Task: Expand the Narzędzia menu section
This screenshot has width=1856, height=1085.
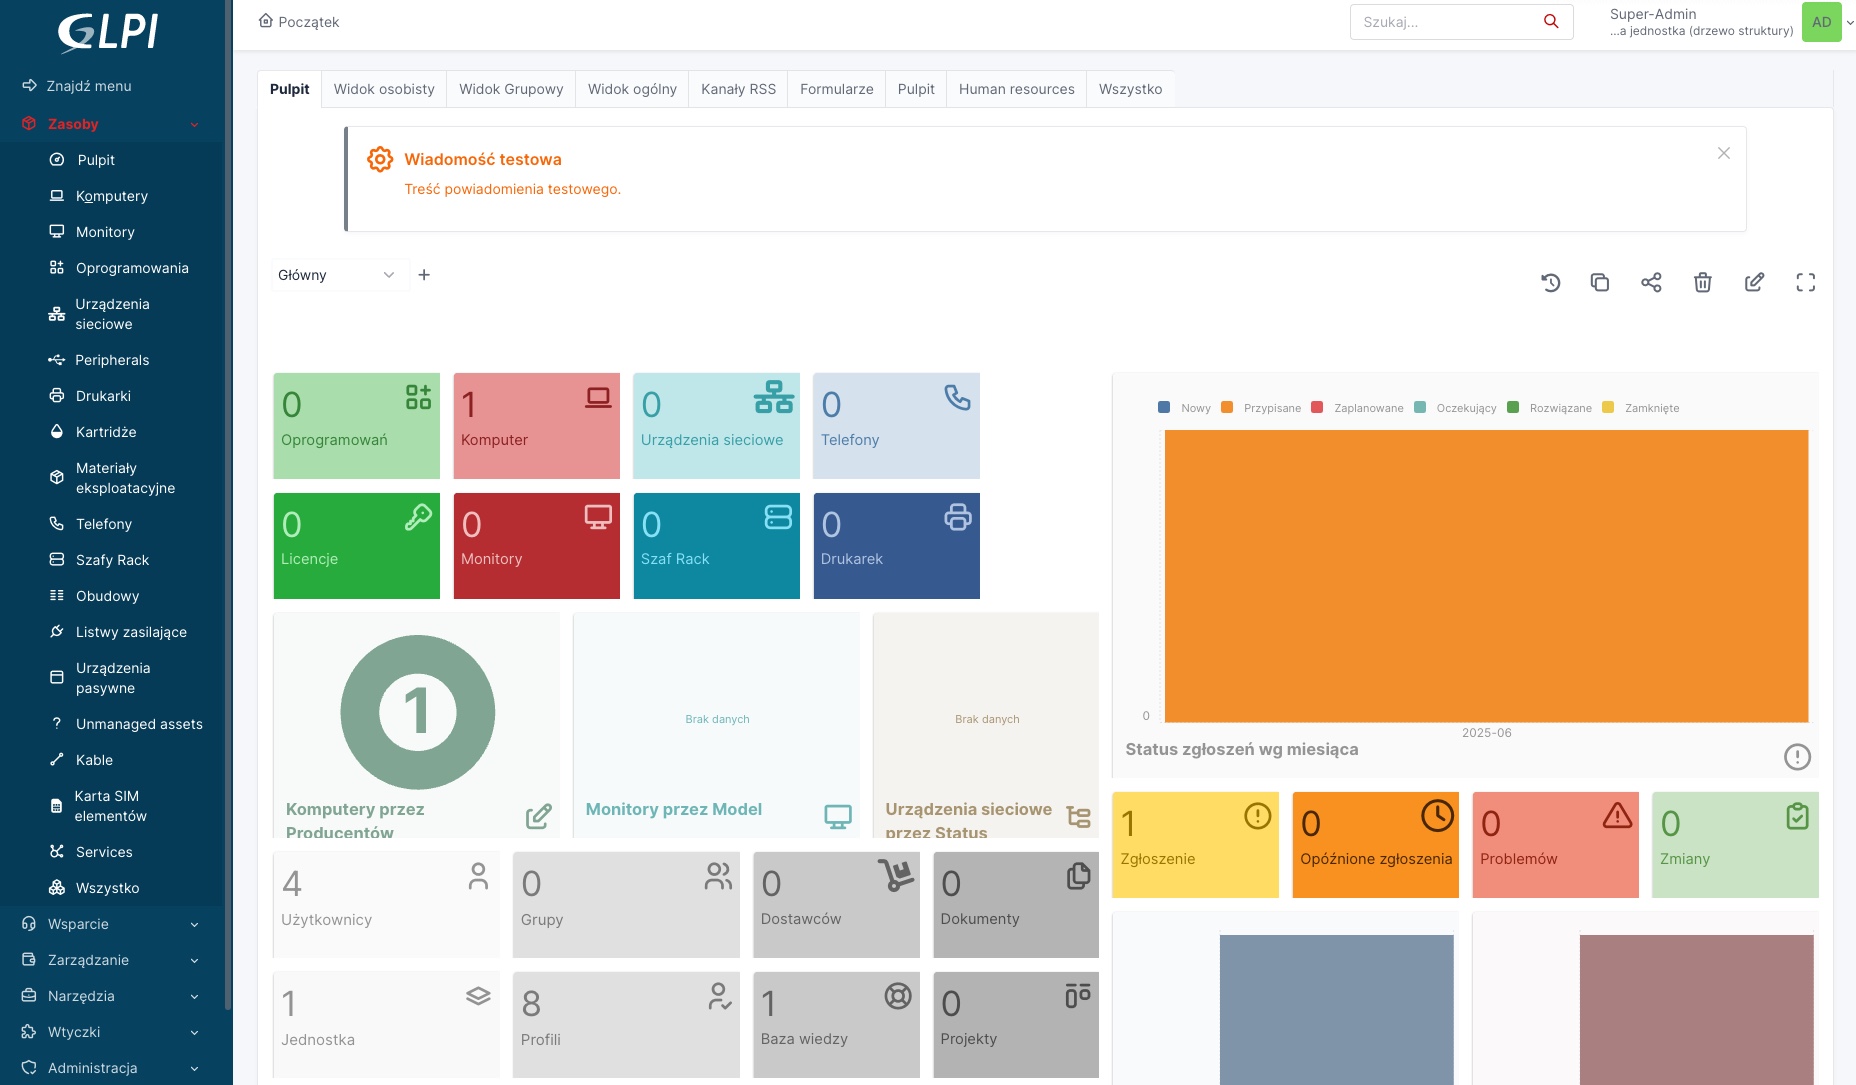Action: pyautogui.click(x=112, y=996)
